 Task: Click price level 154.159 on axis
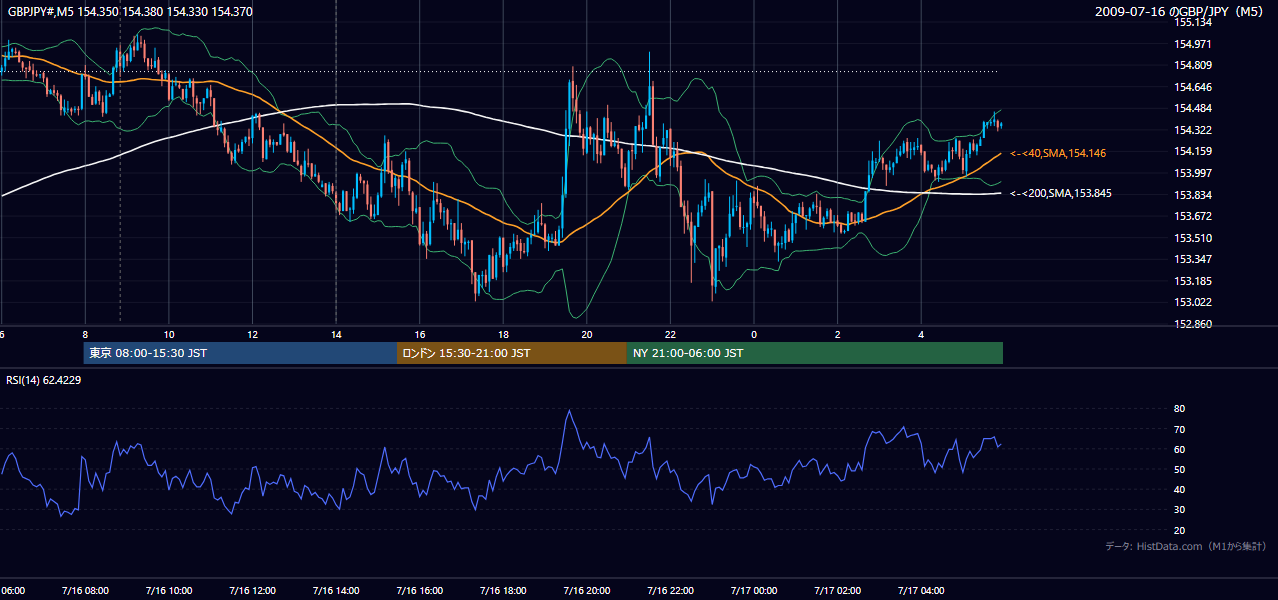click(x=1193, y=151)
